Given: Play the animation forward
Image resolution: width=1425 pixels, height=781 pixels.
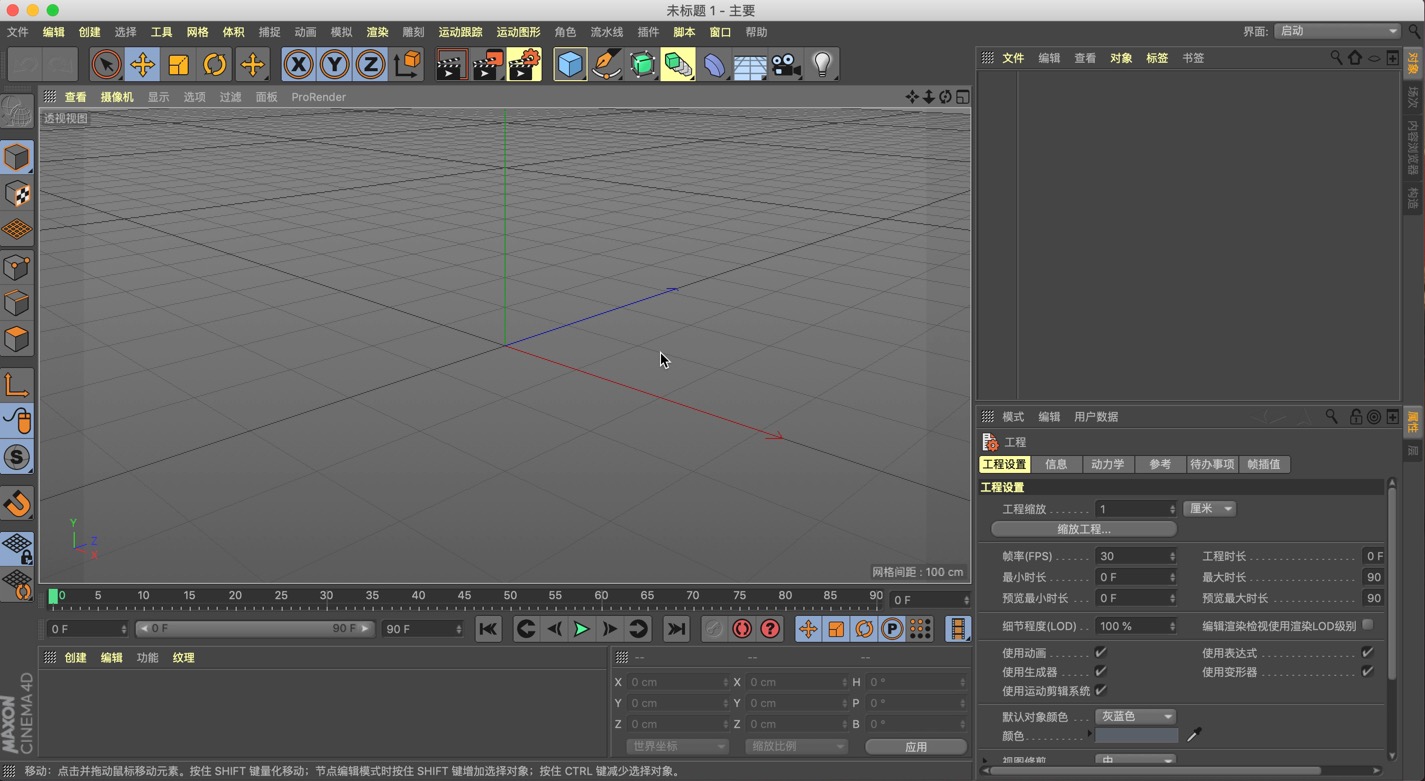Looking at the screenshot, I should tap(581, 629).
